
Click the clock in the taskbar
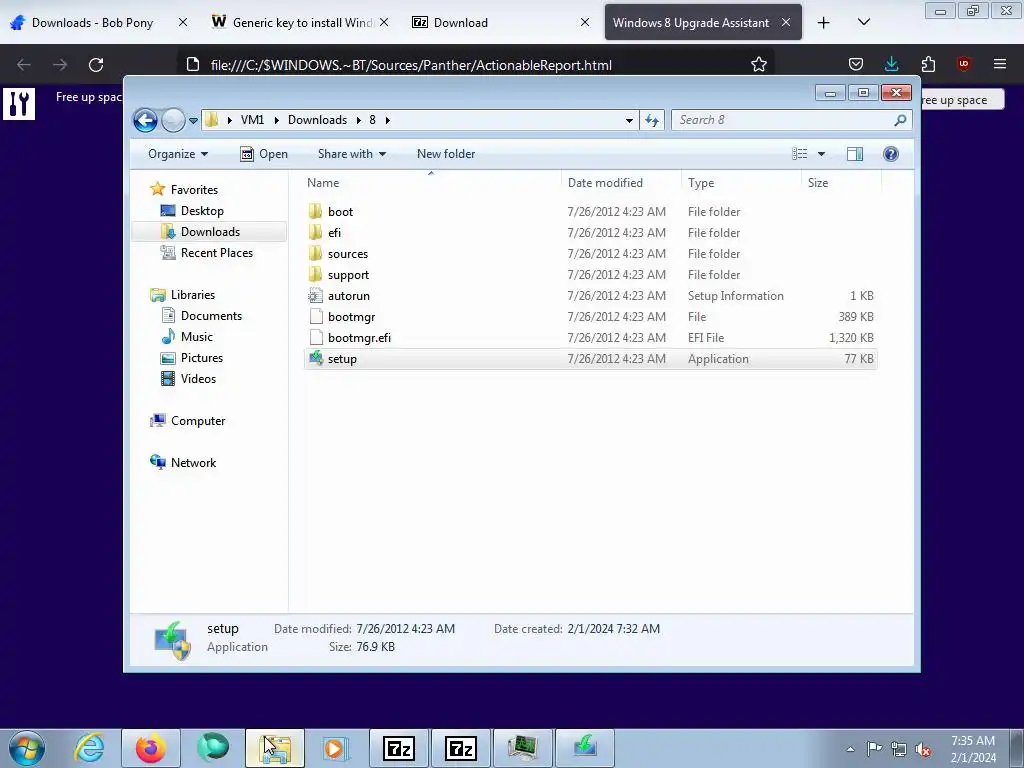973,749
